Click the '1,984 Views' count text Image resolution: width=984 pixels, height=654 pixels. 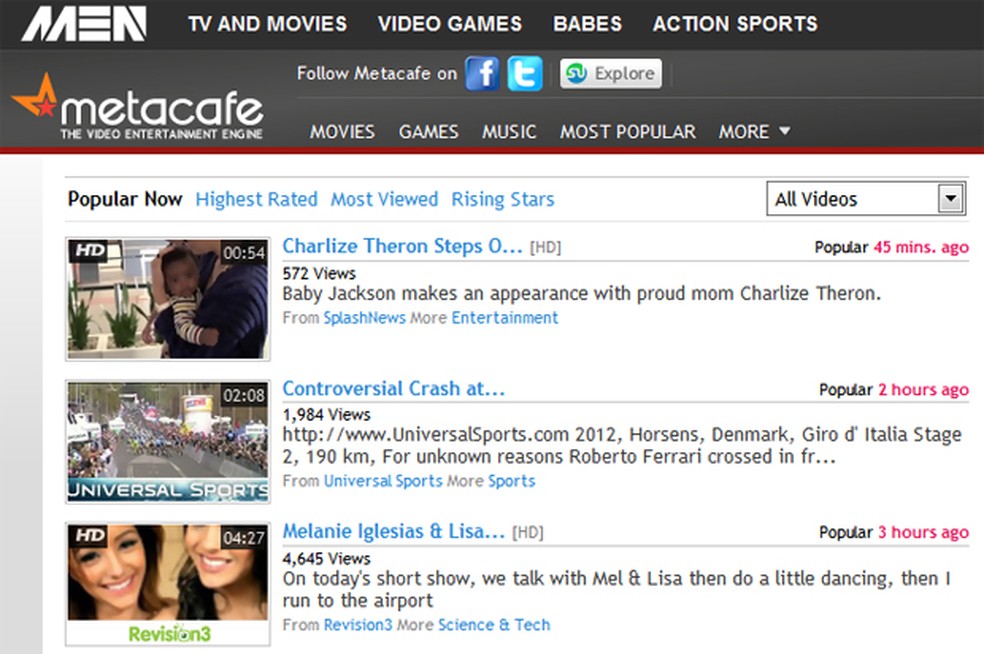click(x=326, y=415)
